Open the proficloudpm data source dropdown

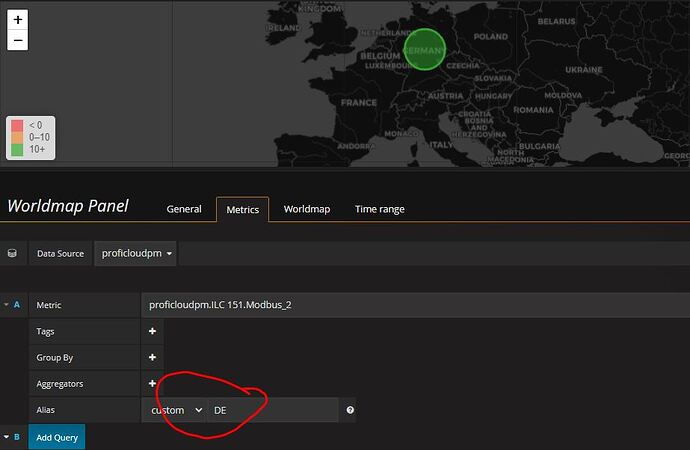pyautogui.click(x=136, y=253)
